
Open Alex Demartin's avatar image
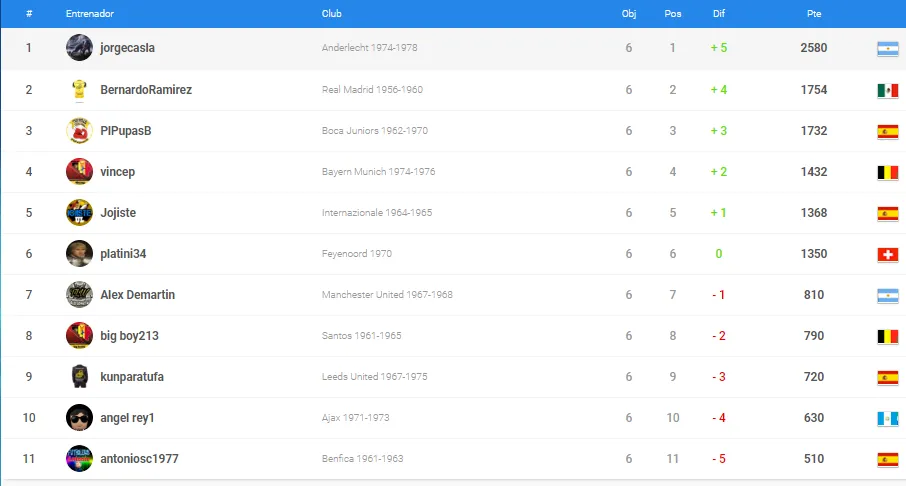pos(79,295)
